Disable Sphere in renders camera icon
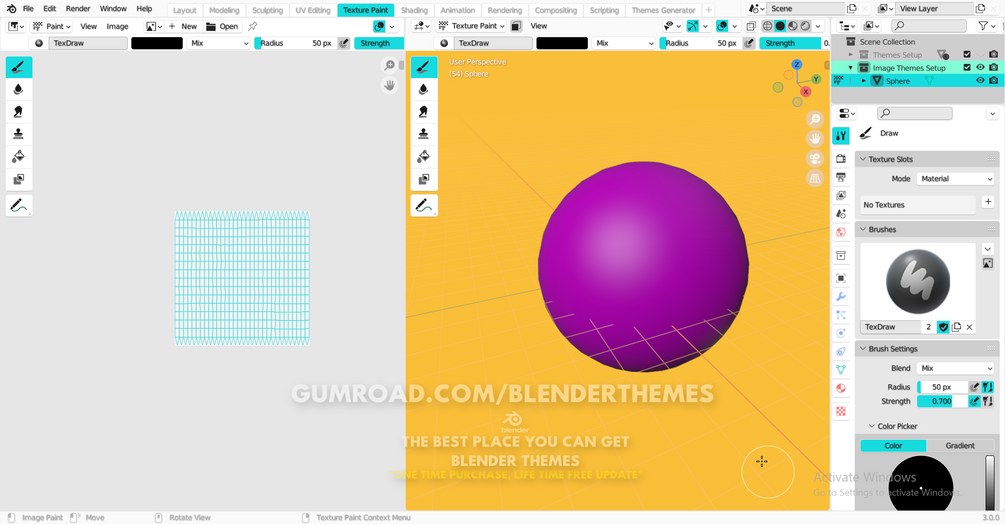The image size is (1005, 524). 993,81
